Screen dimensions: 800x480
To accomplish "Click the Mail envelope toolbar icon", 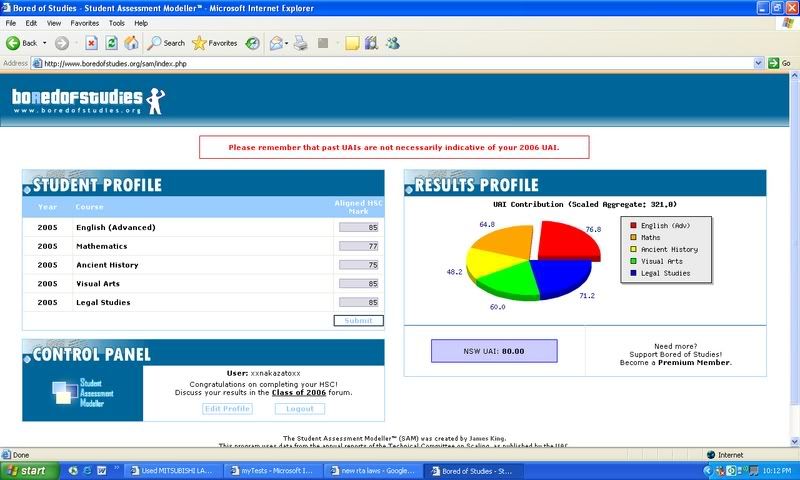I will (x=276, y=43).
